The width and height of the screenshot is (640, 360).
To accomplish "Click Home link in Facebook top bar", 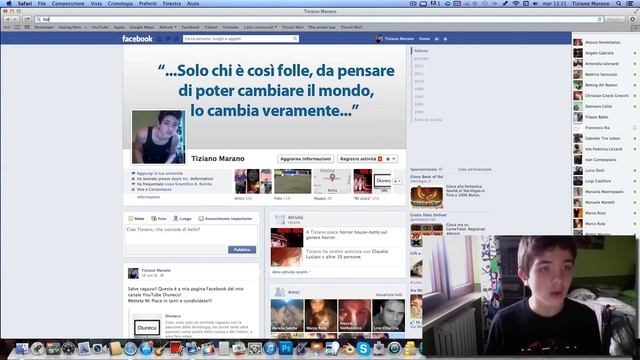I will point(424,39).
